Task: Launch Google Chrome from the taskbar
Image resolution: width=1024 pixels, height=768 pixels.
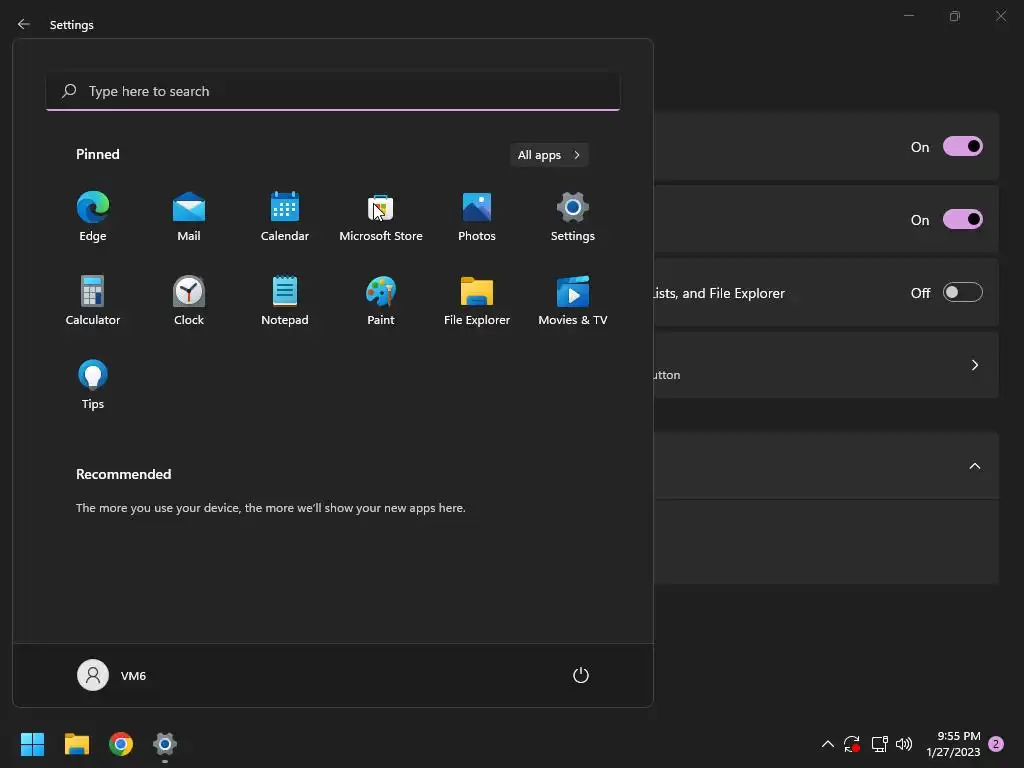Action: pos(121,744)
